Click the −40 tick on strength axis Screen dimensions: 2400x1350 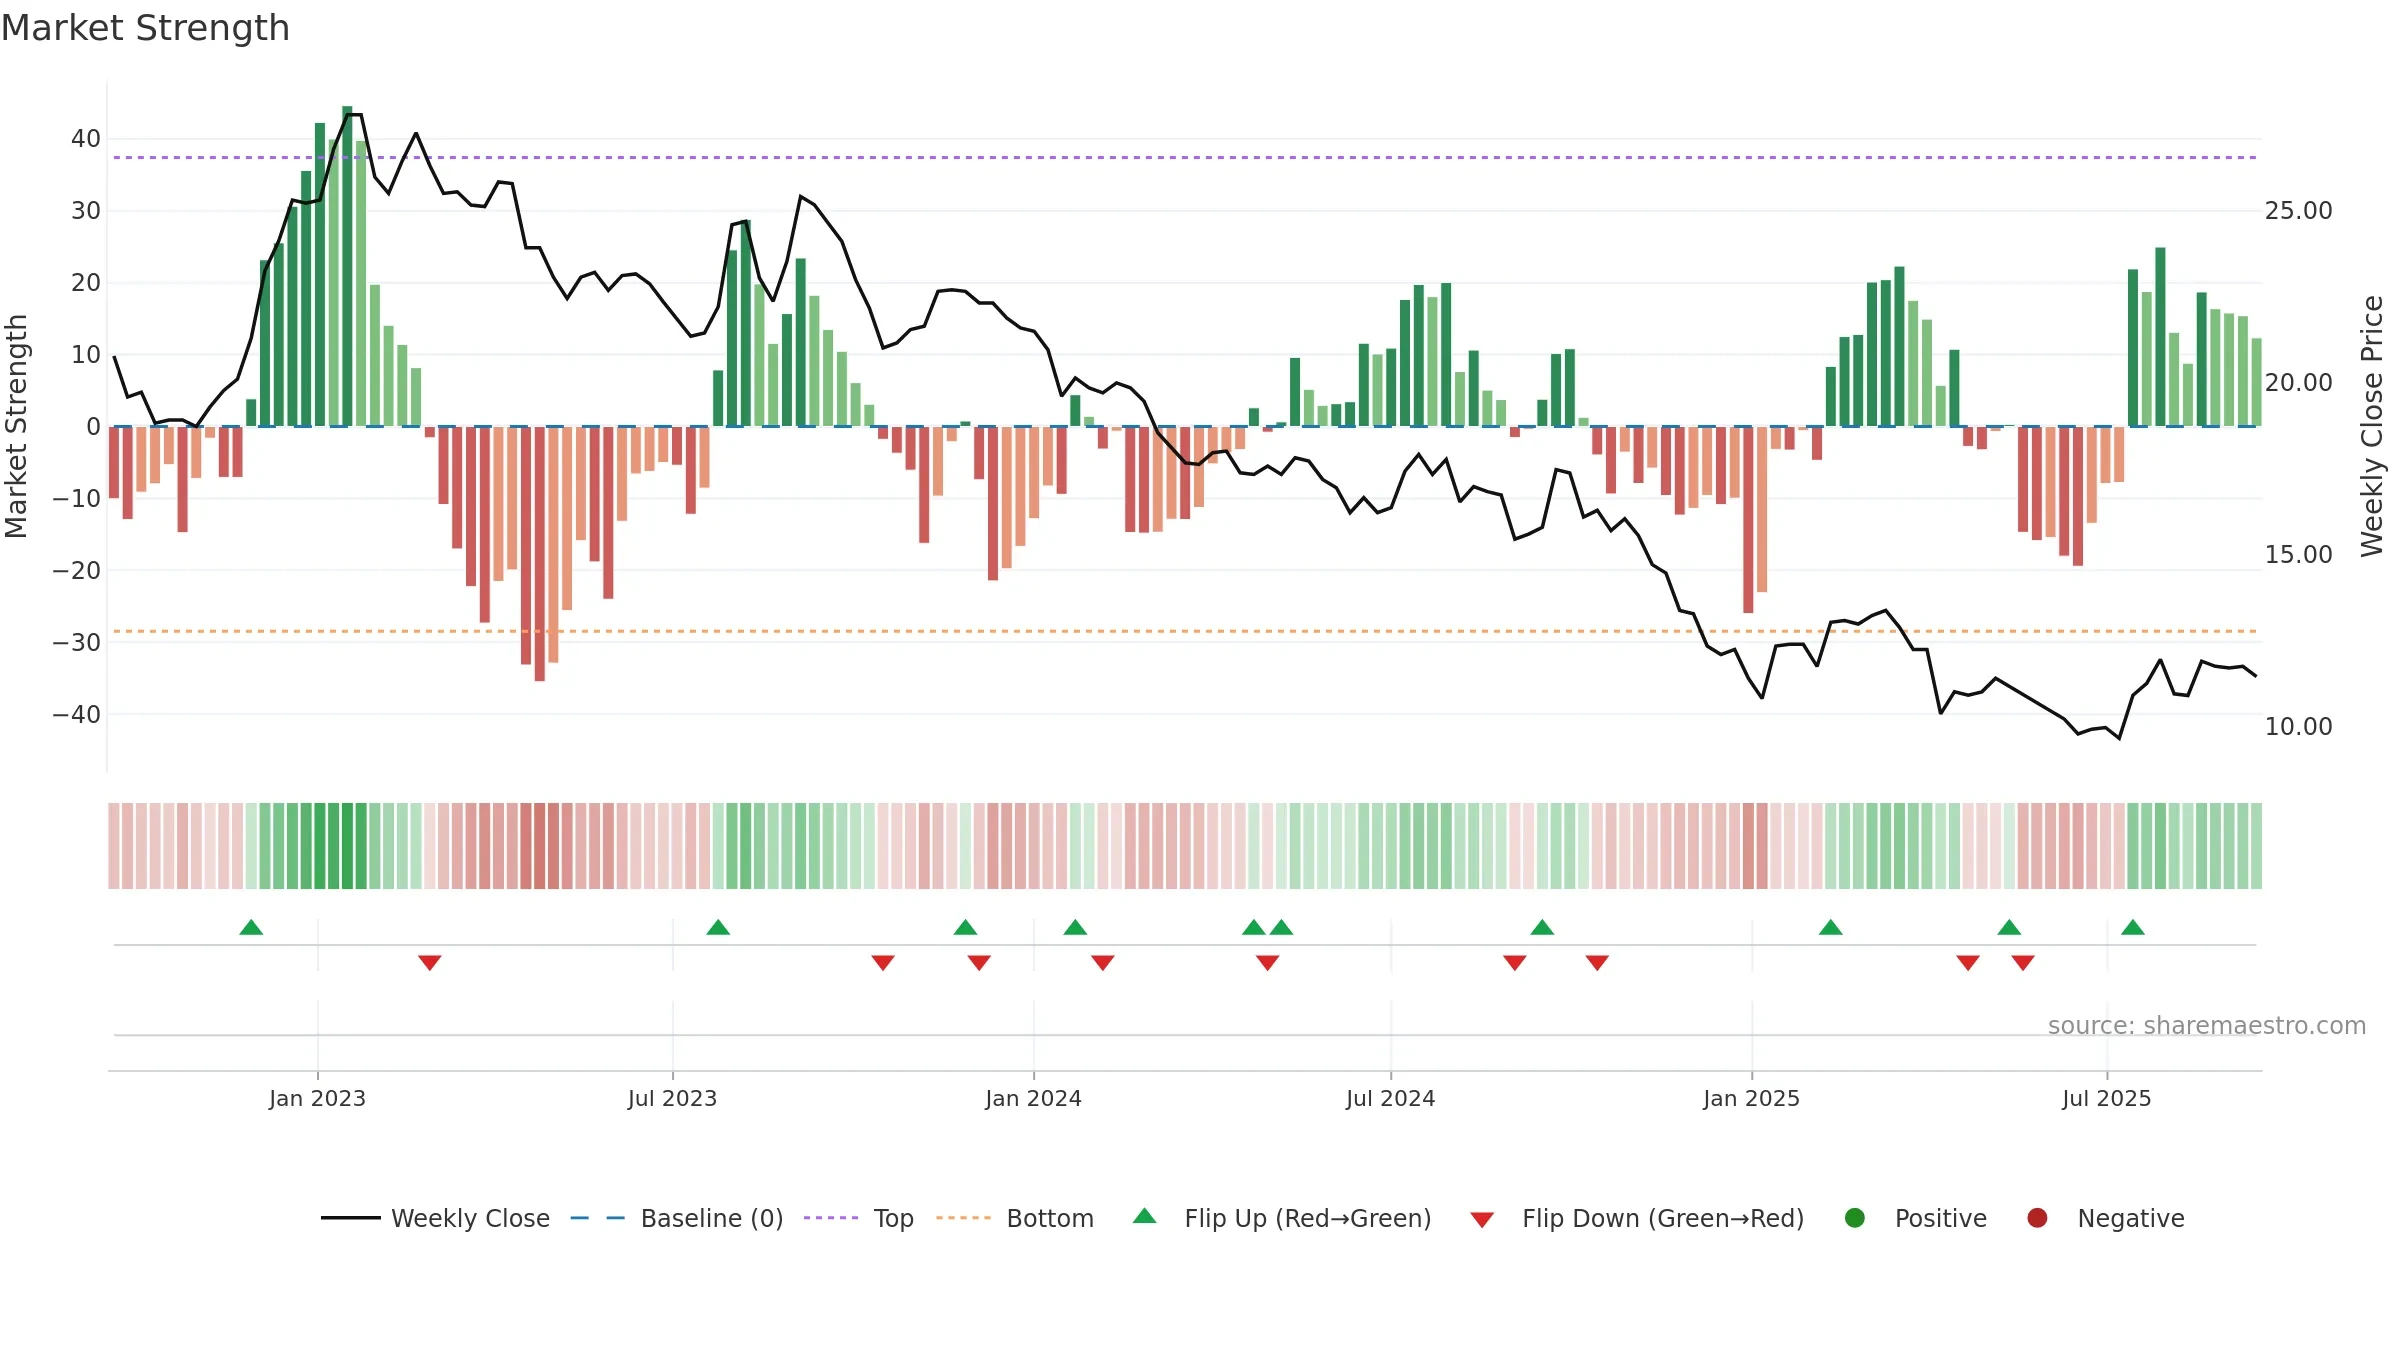pos(77,715)
